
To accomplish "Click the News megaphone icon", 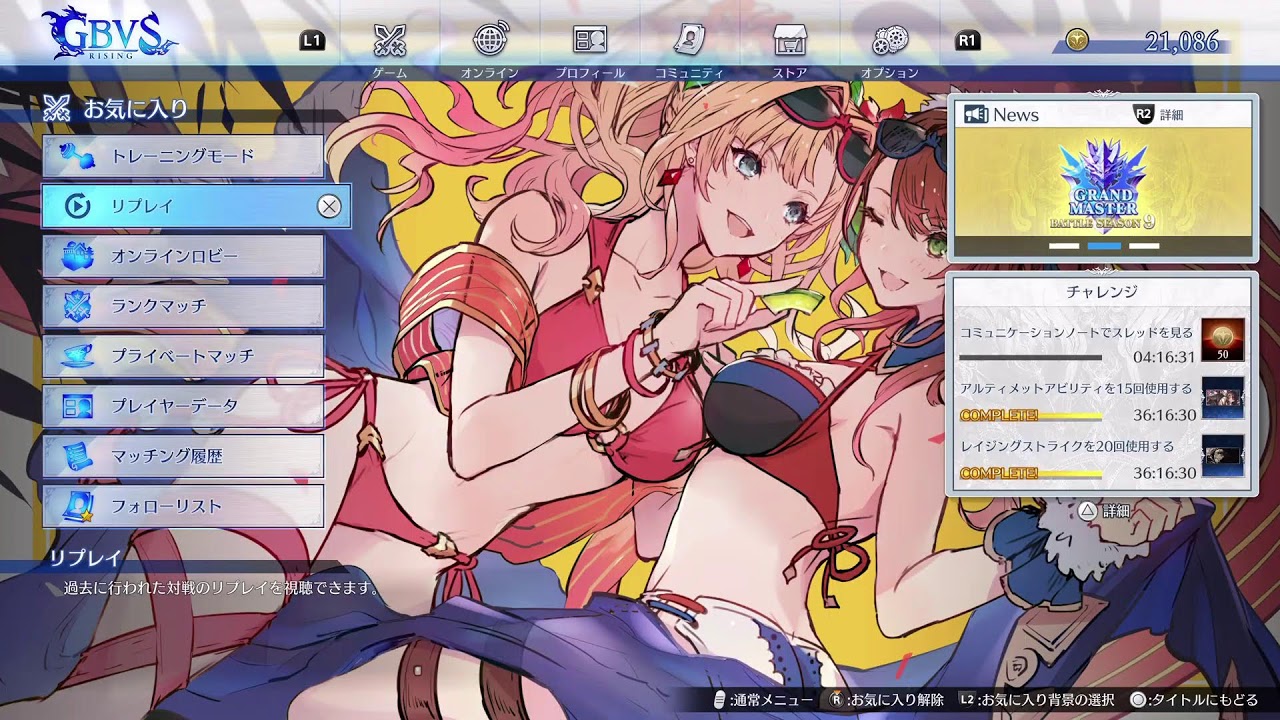I will (x=975, y=114).
